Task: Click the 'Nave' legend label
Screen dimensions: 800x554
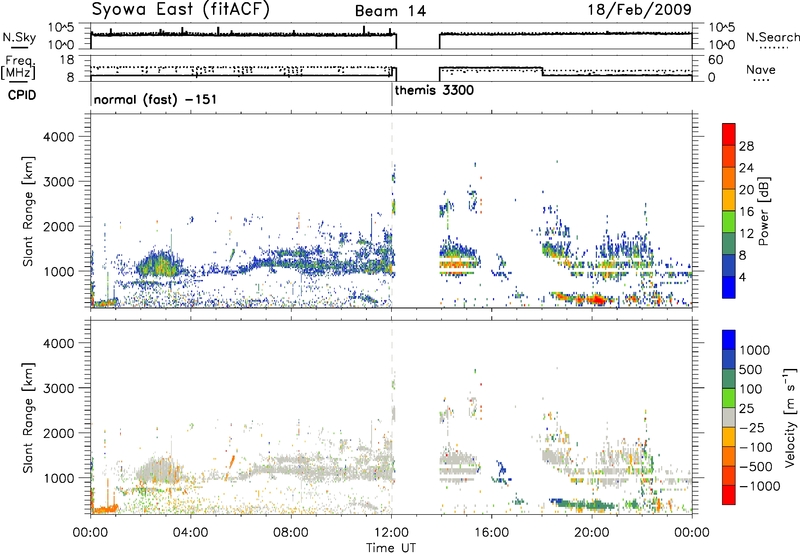Action: [x=761, y=69]
